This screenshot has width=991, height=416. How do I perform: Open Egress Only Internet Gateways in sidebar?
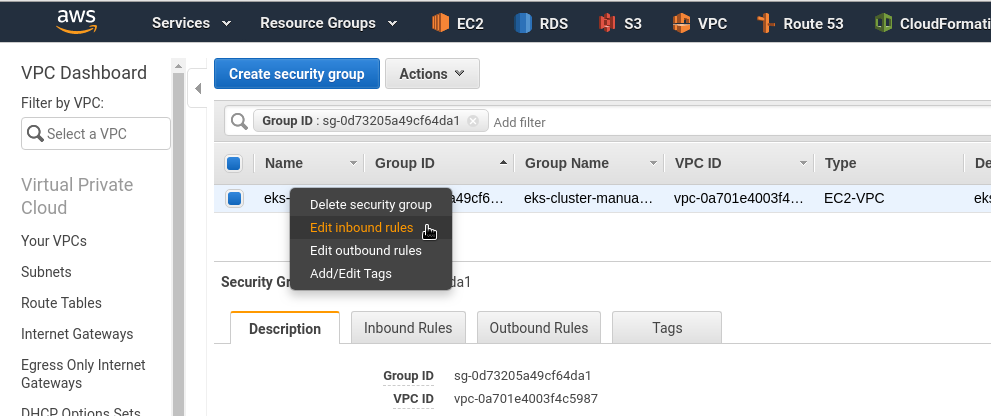(x=83, y=374)
